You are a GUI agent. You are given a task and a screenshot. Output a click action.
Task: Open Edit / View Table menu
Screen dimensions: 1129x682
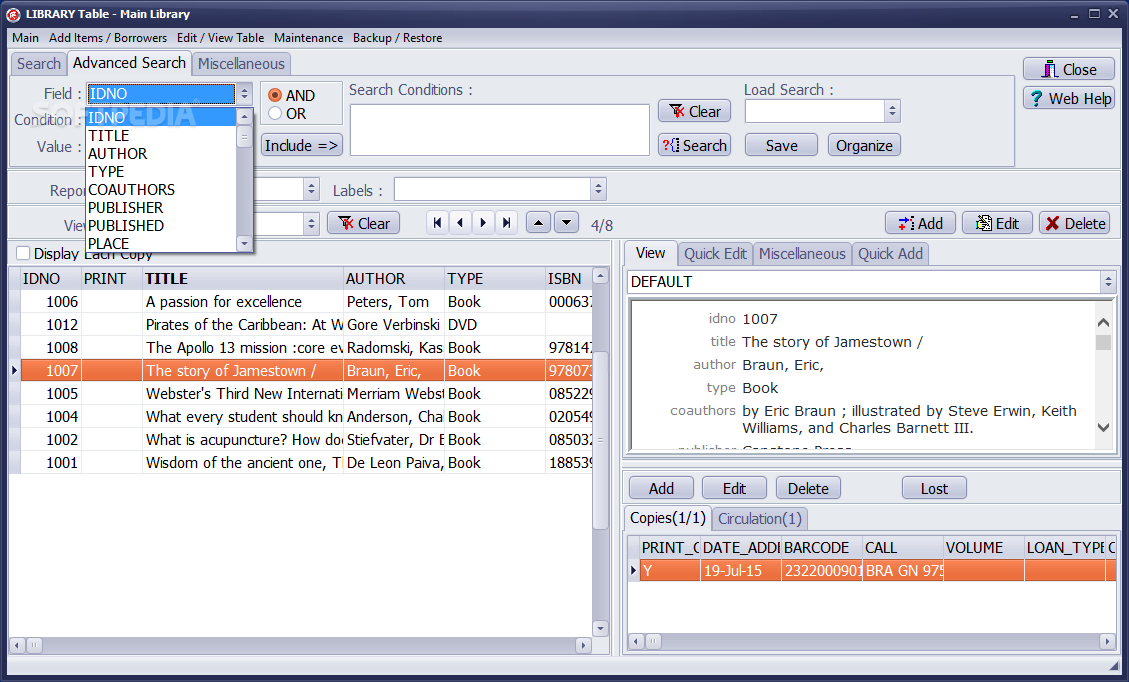pyautogui.click(x=220, y=37)
